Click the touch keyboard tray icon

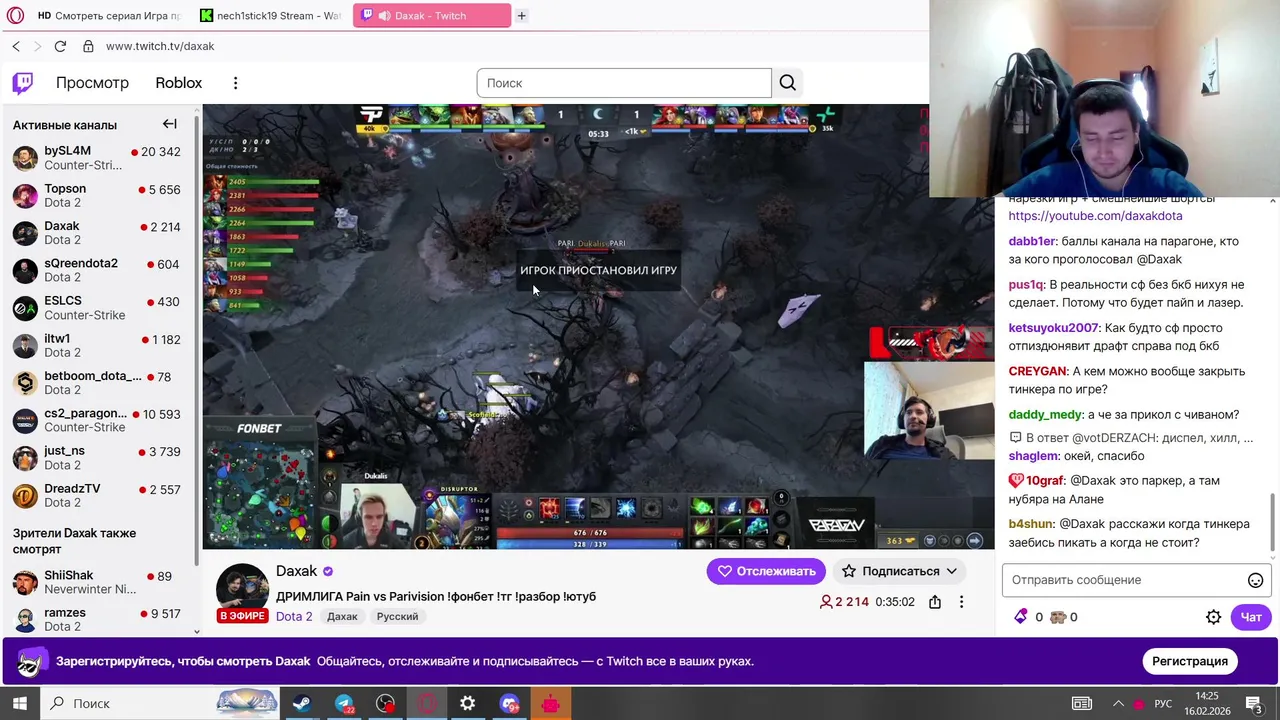(1082, 703)
